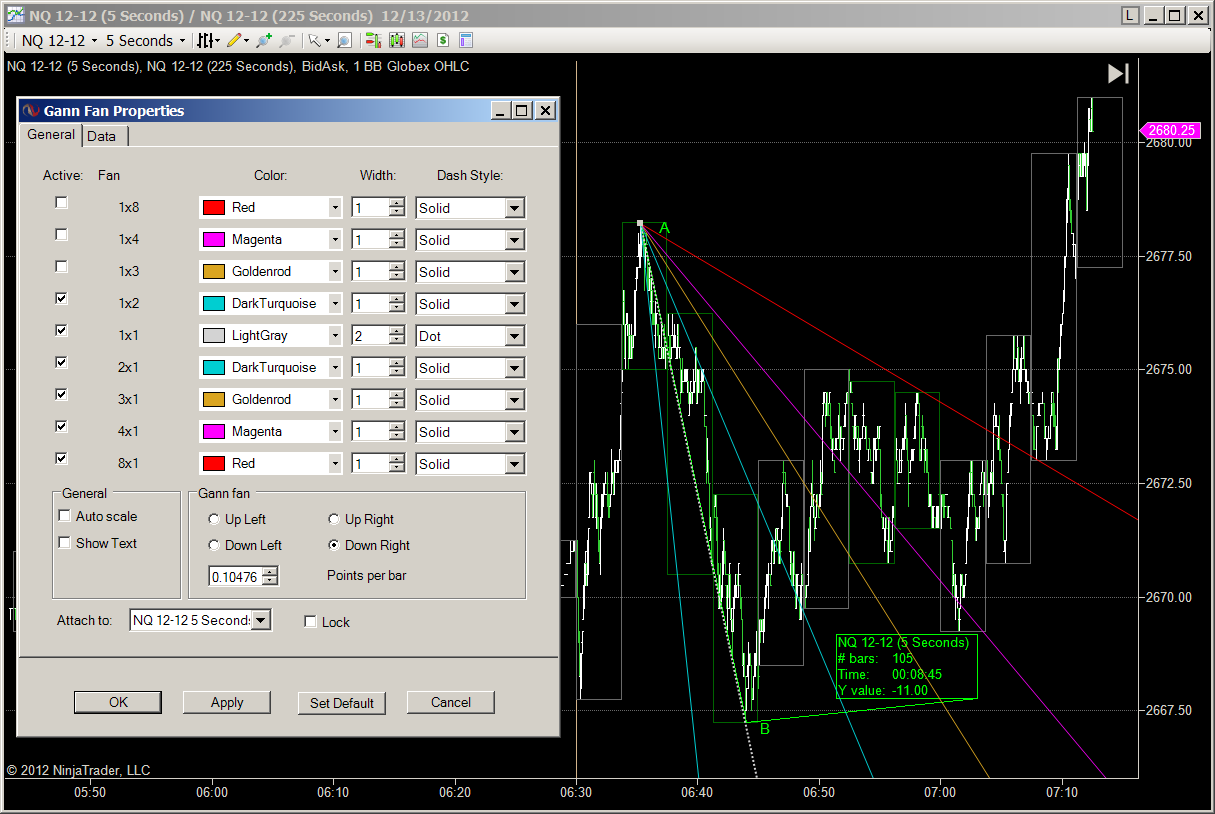
Task: Enable the 1x3 fan checkbox
Action: pos(62,266)
